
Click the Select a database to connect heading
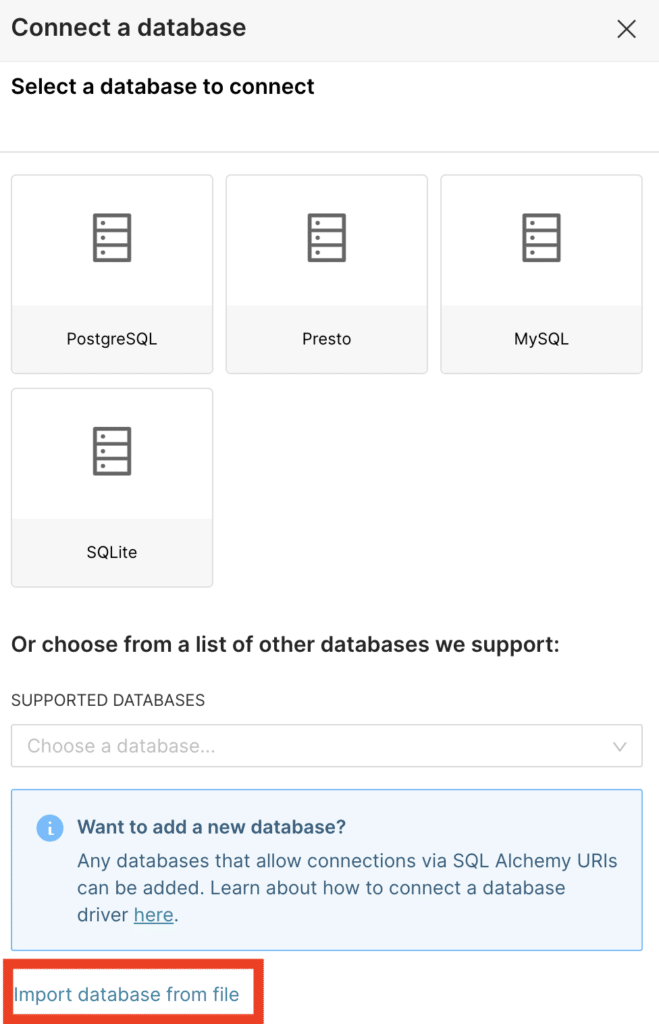pos(163,87)
